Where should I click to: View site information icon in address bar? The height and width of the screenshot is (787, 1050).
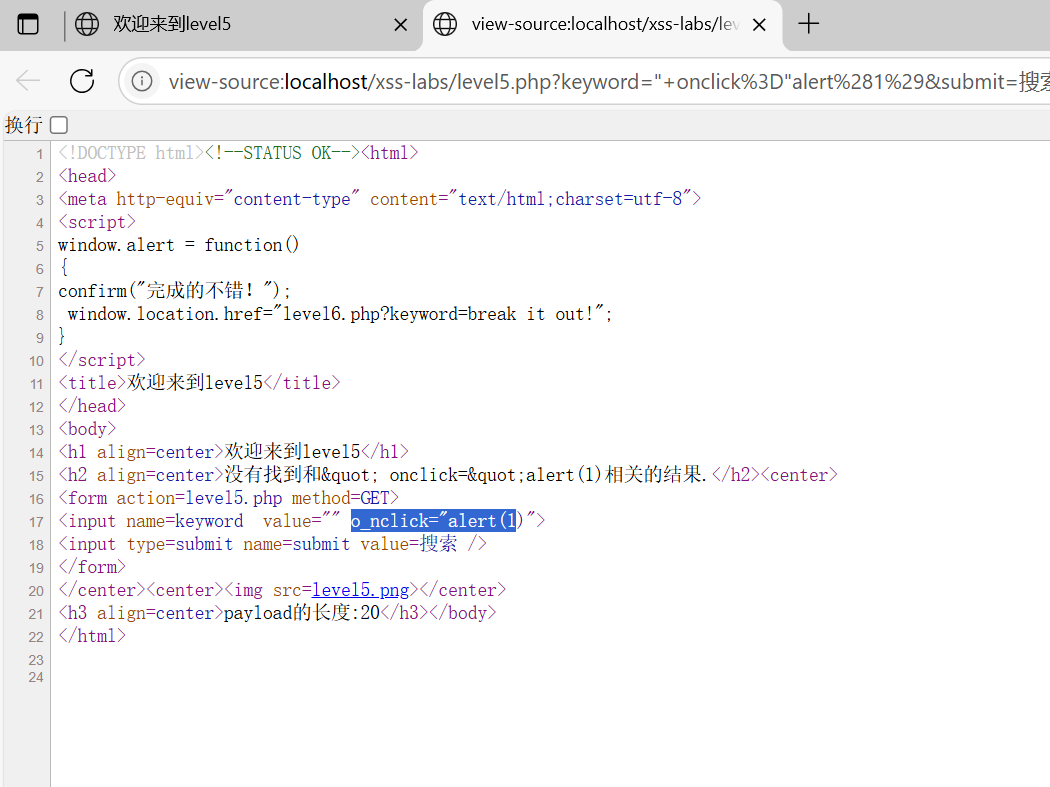pos(141,82)
